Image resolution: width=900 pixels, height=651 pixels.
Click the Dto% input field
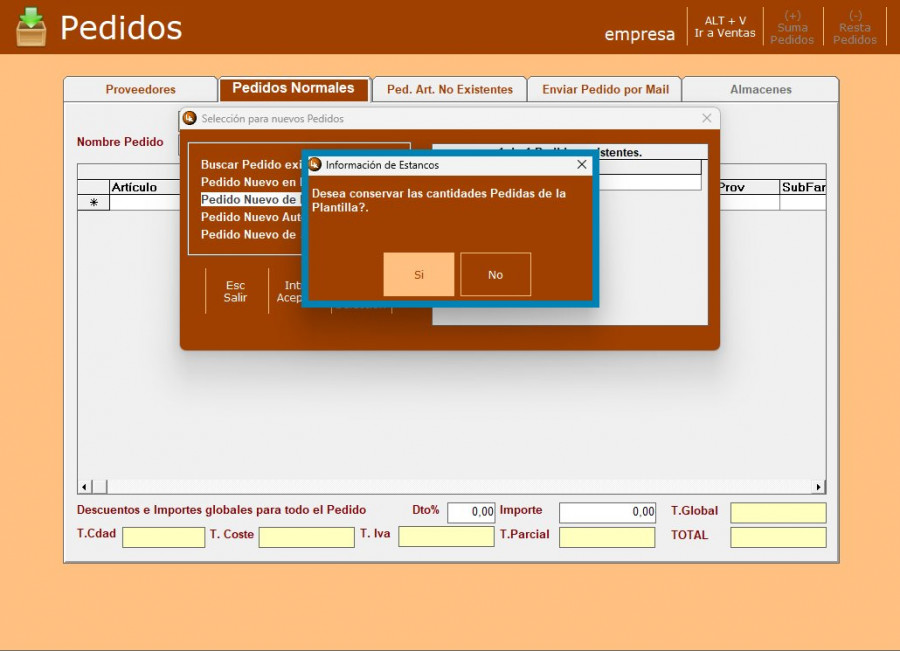tap(471, 512)
